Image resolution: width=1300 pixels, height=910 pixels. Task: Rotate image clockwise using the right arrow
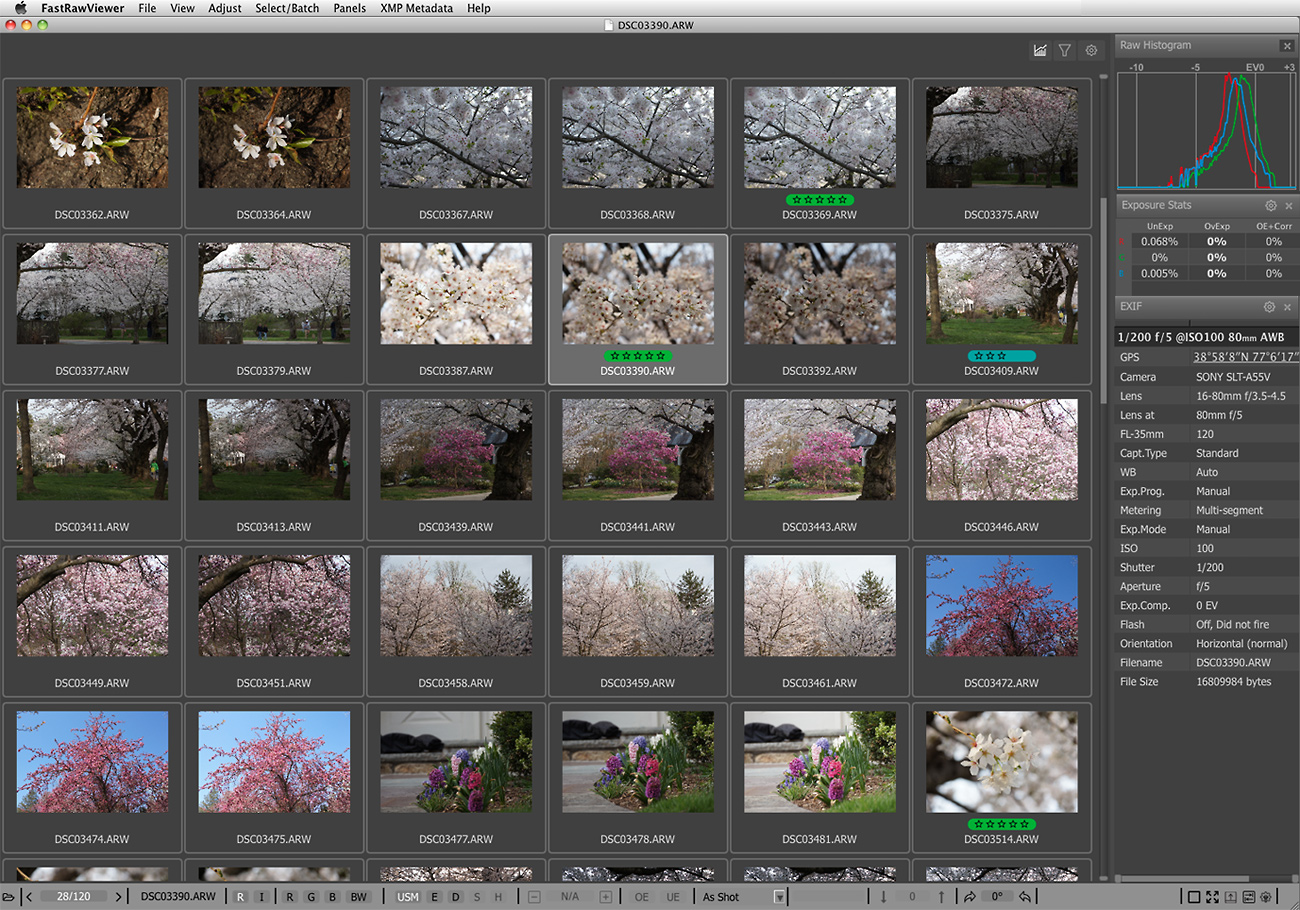coord(969,897)
